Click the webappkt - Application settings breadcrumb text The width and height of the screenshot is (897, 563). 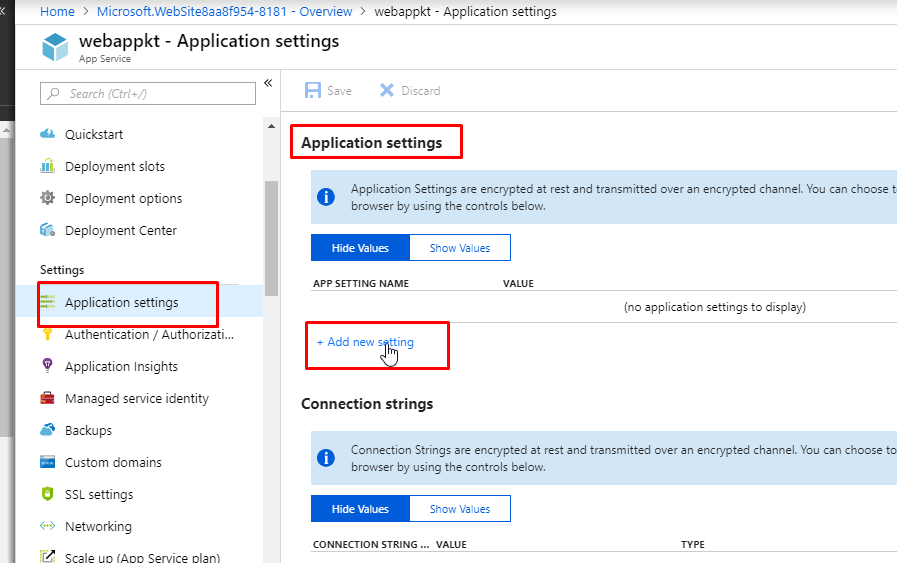tap(465, 11)
